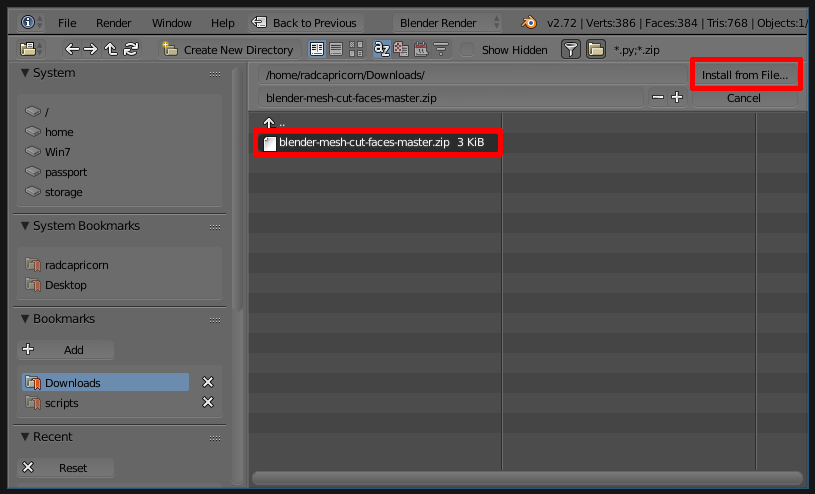Click Back to Previous button
The width and height of the screenshot is (815, 494).
(305, 23)
